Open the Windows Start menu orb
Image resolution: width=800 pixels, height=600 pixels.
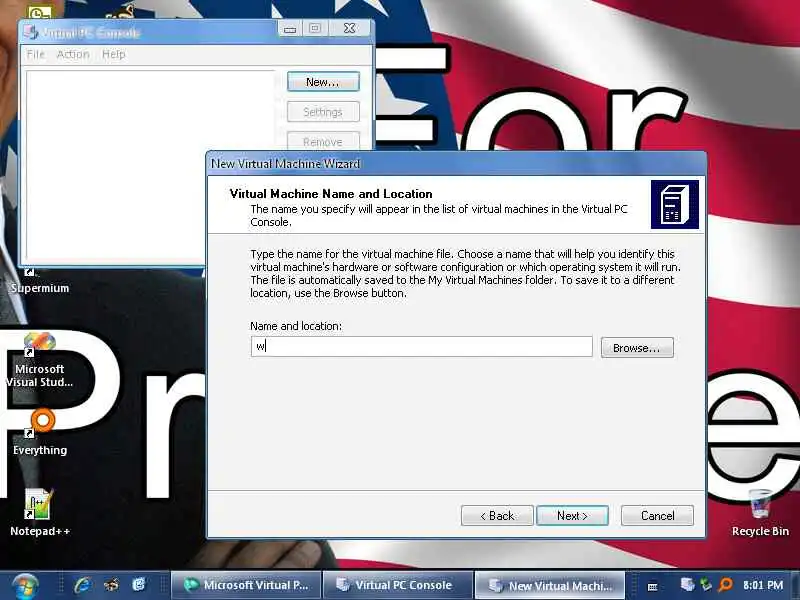(x=25, y=586)
